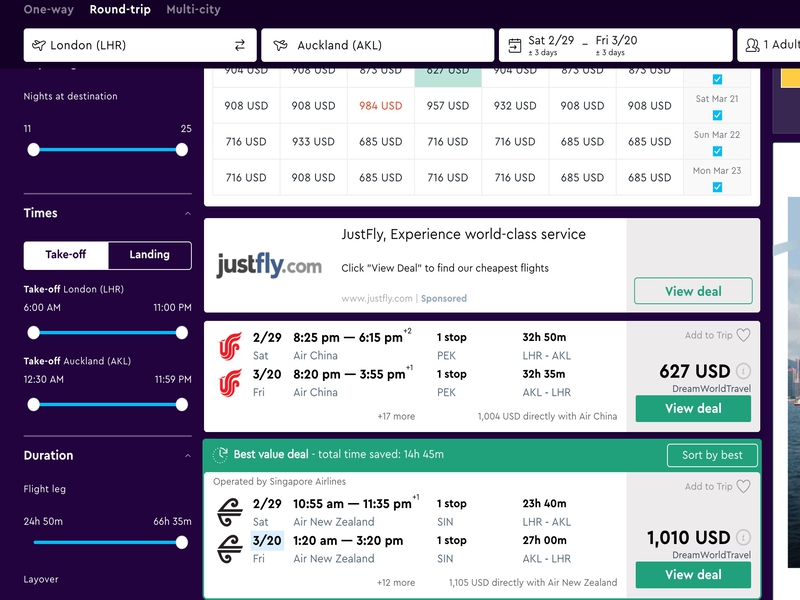This screenshot has height=600, width=800.
Task: Click Take-off Auckland 12:30 AM slider handle
Action: 34,405
